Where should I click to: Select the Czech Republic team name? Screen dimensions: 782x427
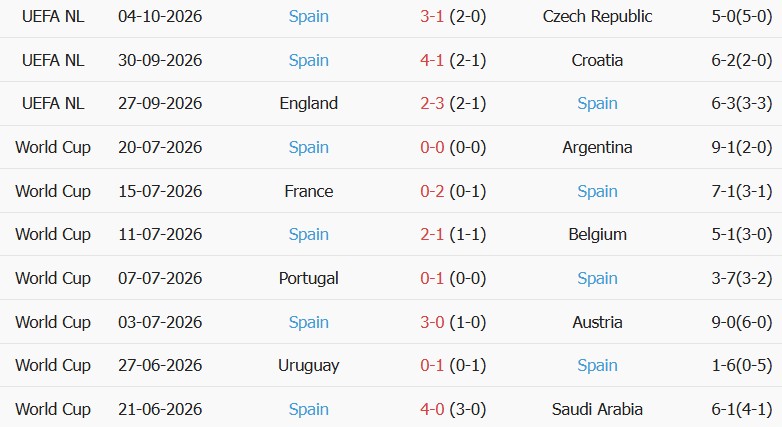[x=597, y=16]
